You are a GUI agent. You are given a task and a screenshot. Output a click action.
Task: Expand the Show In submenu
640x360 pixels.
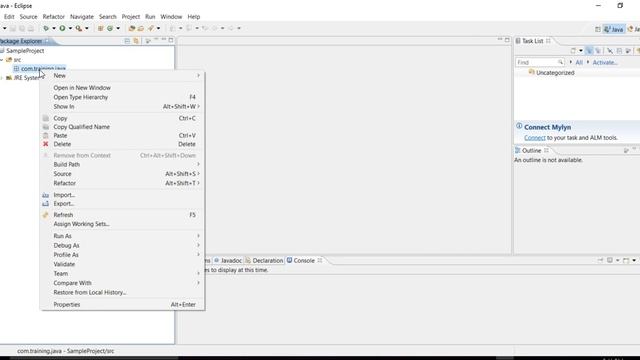pos(122,107)
